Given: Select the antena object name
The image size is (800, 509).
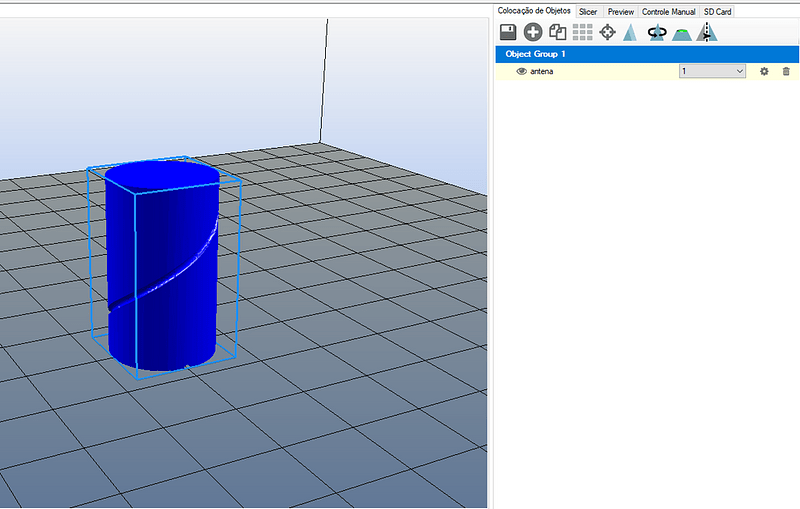Looking at the screenshot, I should (541, 71).
